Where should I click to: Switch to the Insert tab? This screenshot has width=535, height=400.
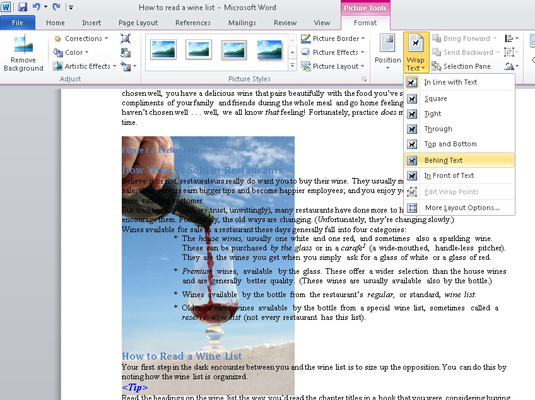coord(91,23)
